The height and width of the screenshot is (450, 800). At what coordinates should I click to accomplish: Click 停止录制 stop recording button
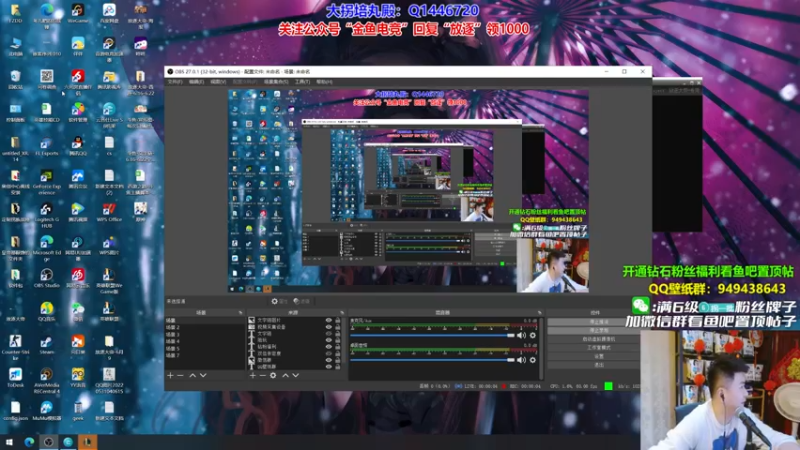598,331
